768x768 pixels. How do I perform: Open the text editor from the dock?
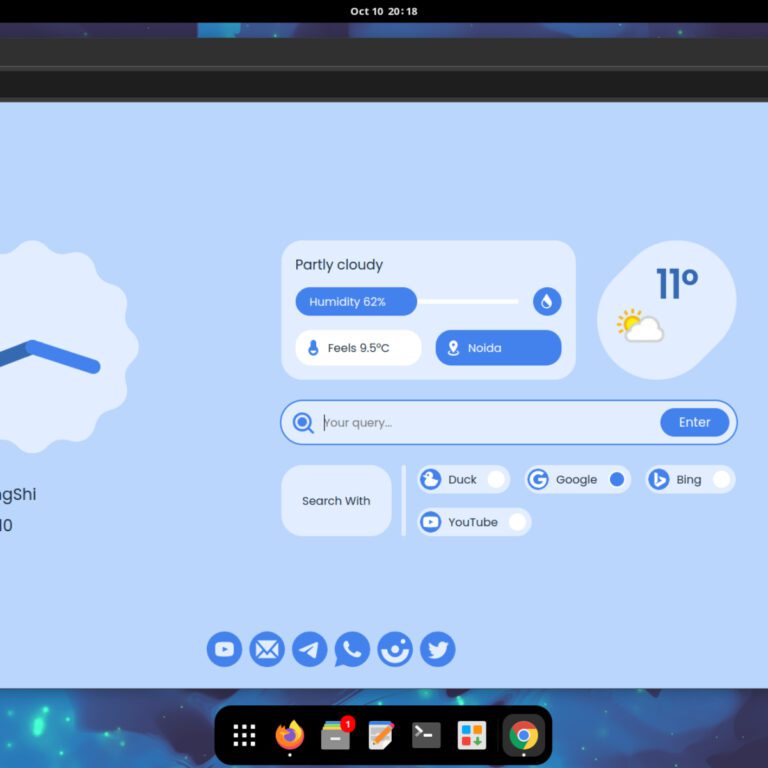click(x=381, y=735)
